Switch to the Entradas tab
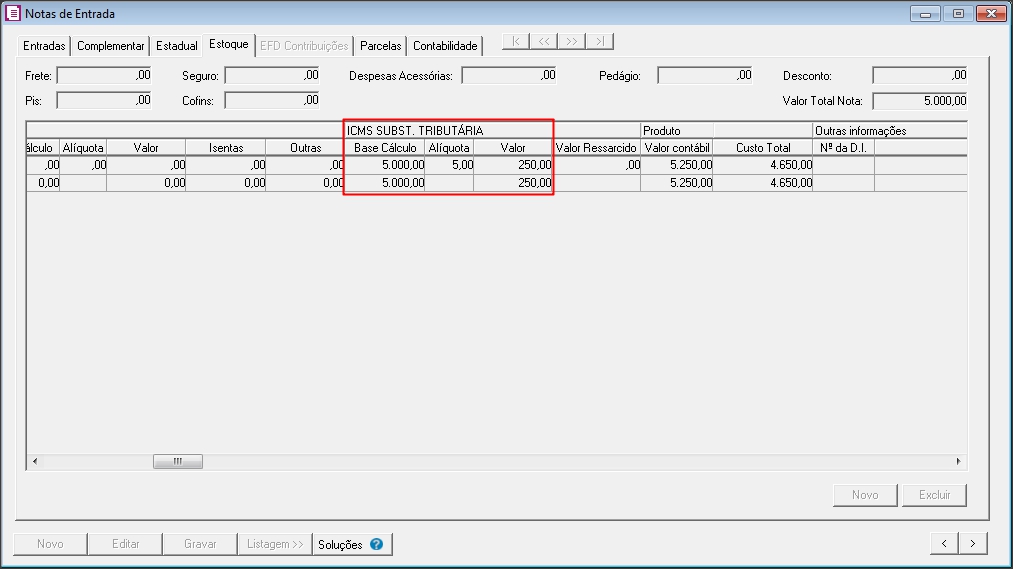Image resolution: width=1013 pixels, height=569 pixels. click(44, 46)
